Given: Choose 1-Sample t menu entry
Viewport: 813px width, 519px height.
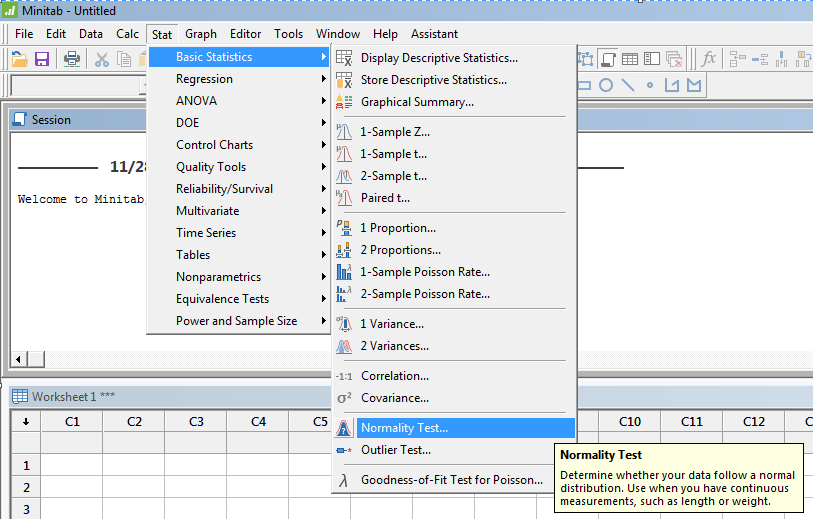Looking at the screenshot, I should coord(454,154).
